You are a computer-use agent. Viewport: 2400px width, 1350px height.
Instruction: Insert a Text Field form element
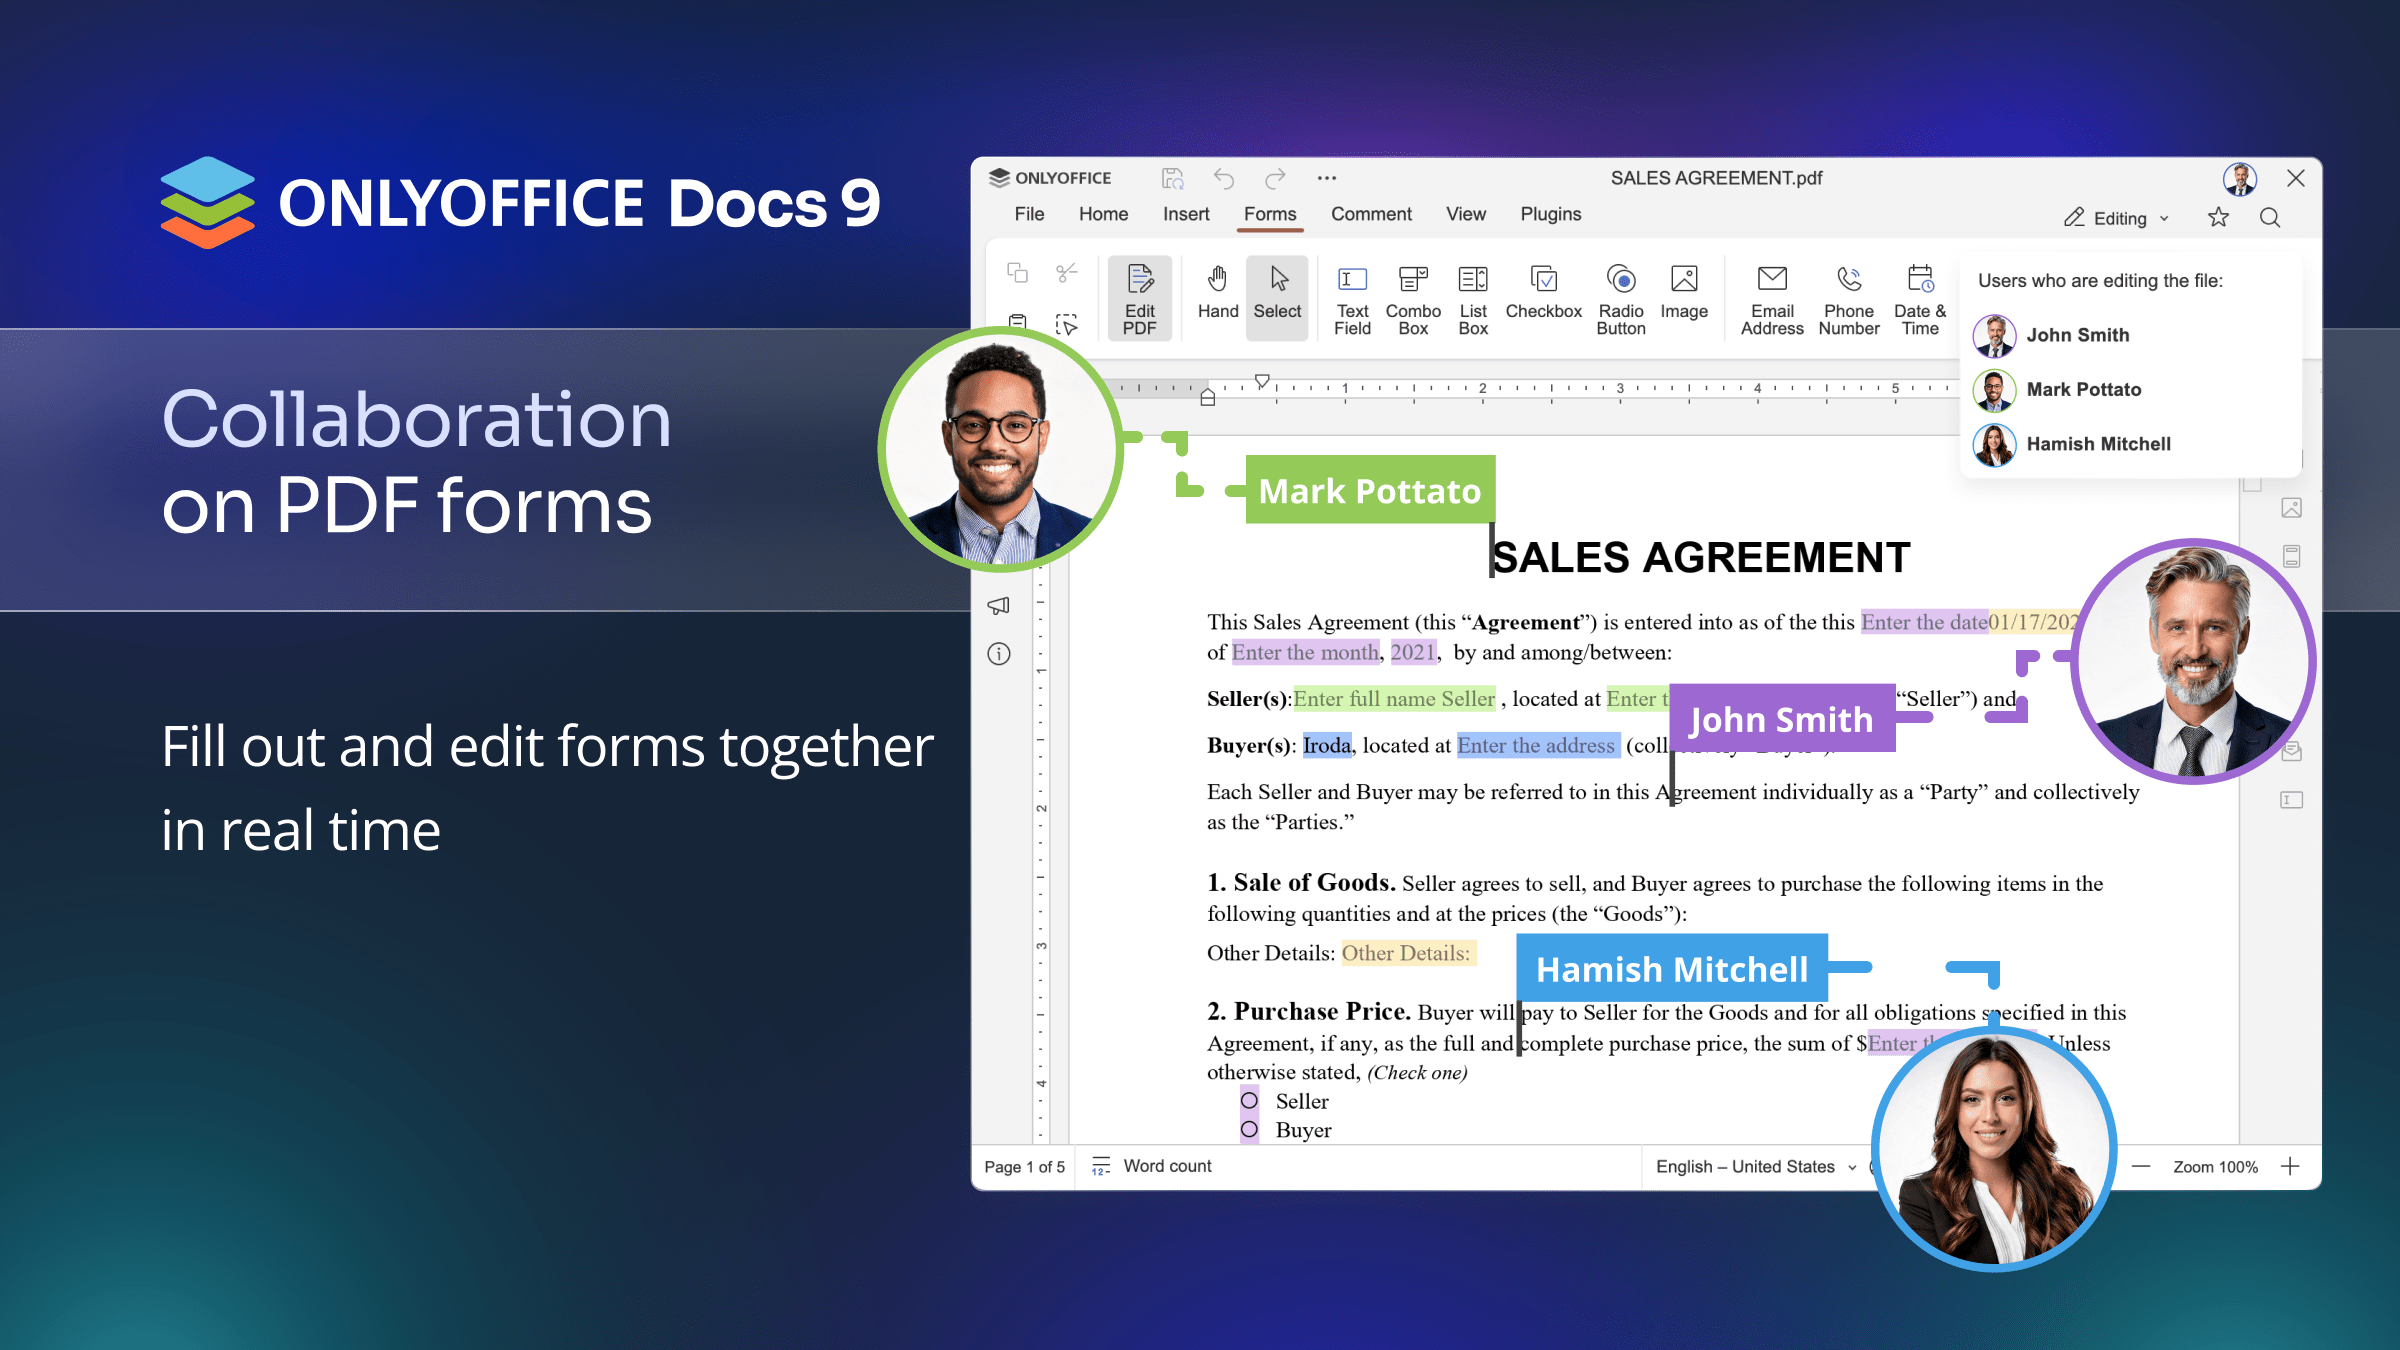(1352, 298)
